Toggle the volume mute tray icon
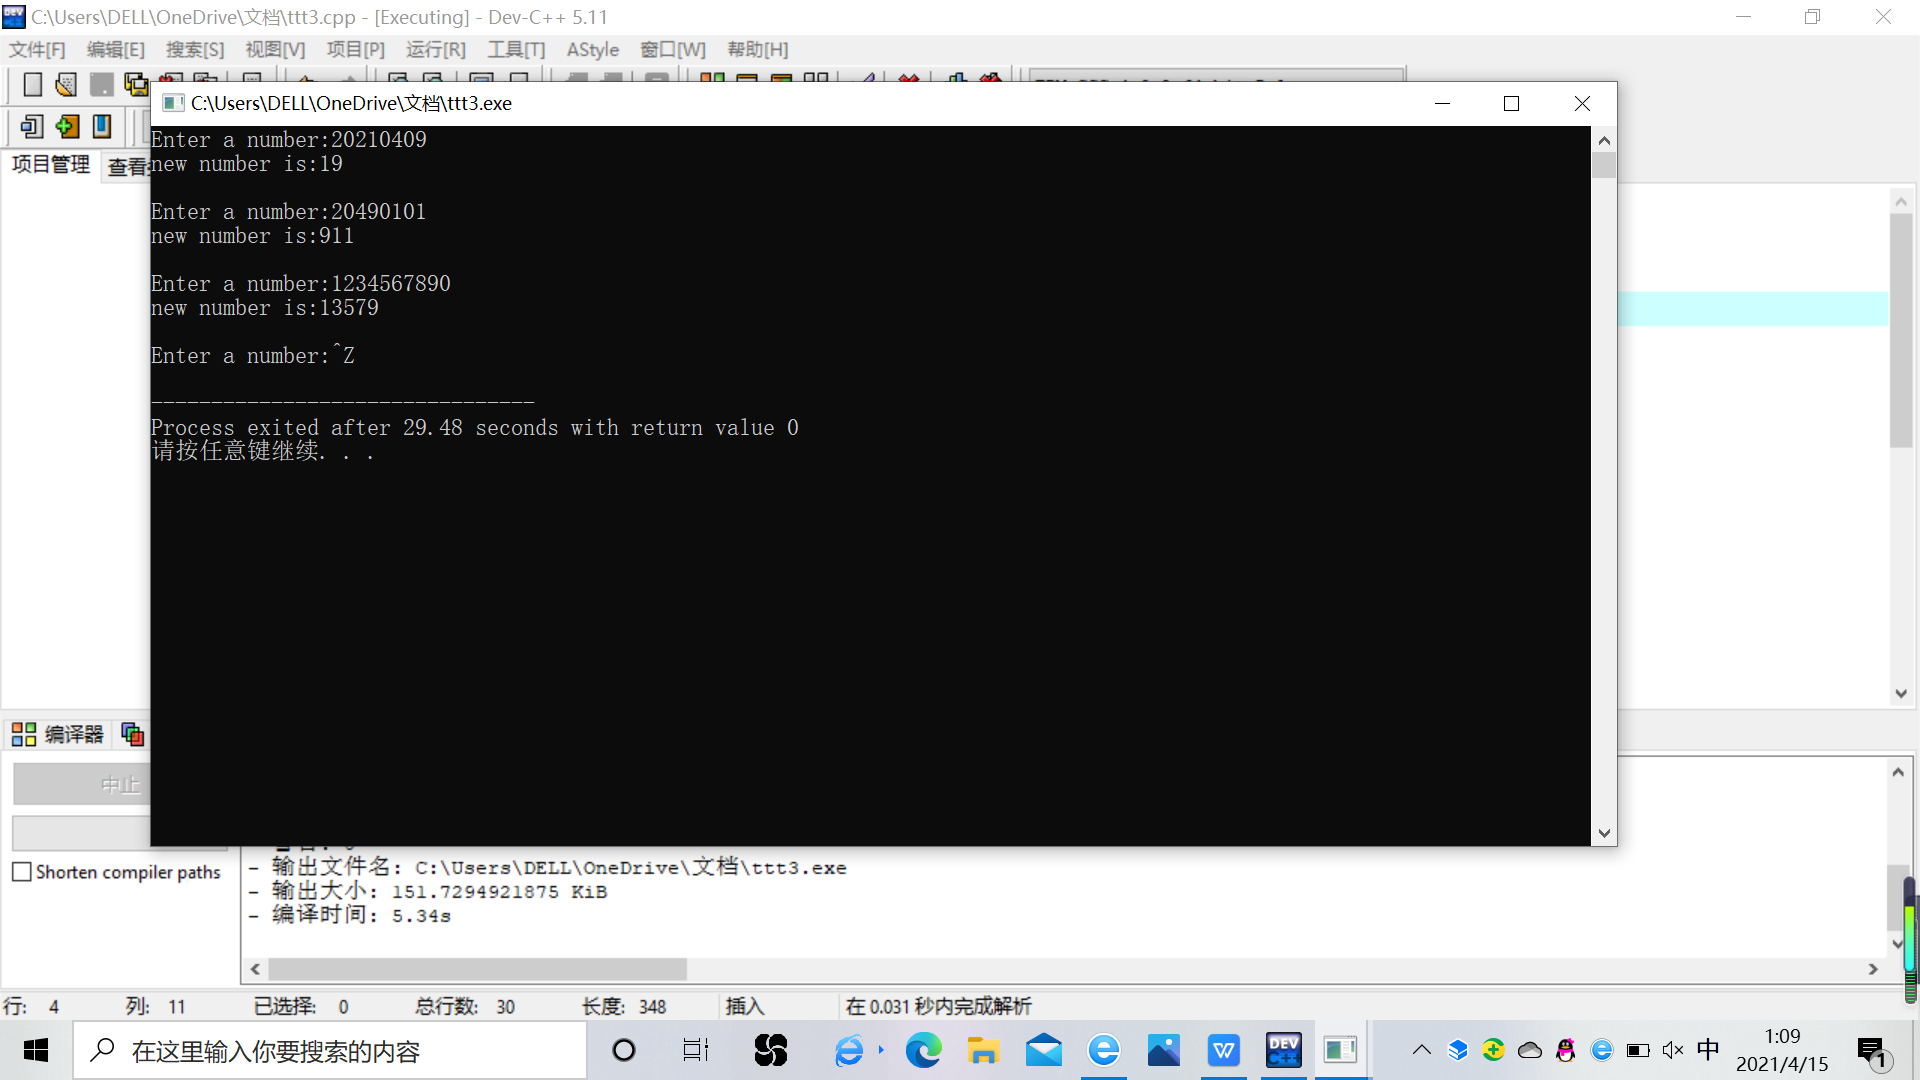Screen dimensions: 1920x1080 [x=1672, y=1050]
